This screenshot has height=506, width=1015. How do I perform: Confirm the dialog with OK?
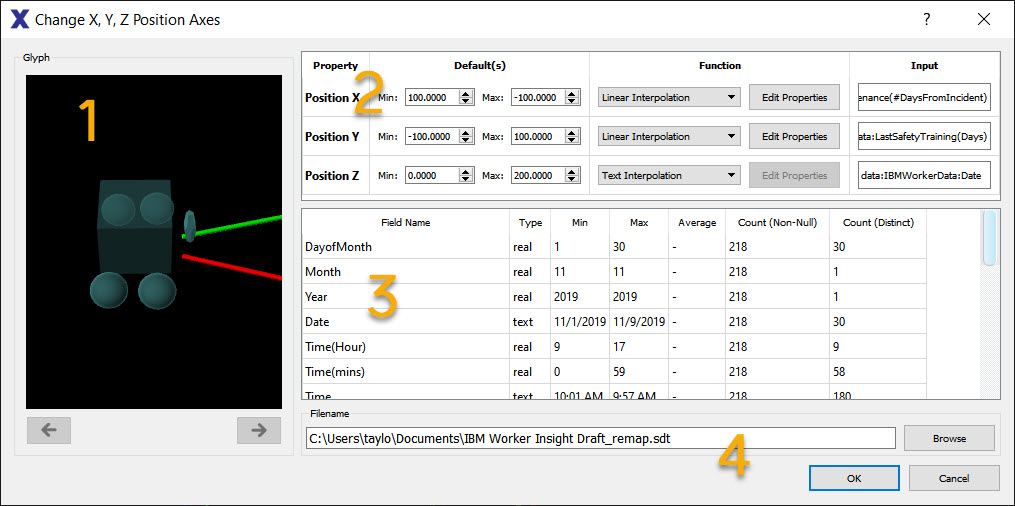coord(854,478)
